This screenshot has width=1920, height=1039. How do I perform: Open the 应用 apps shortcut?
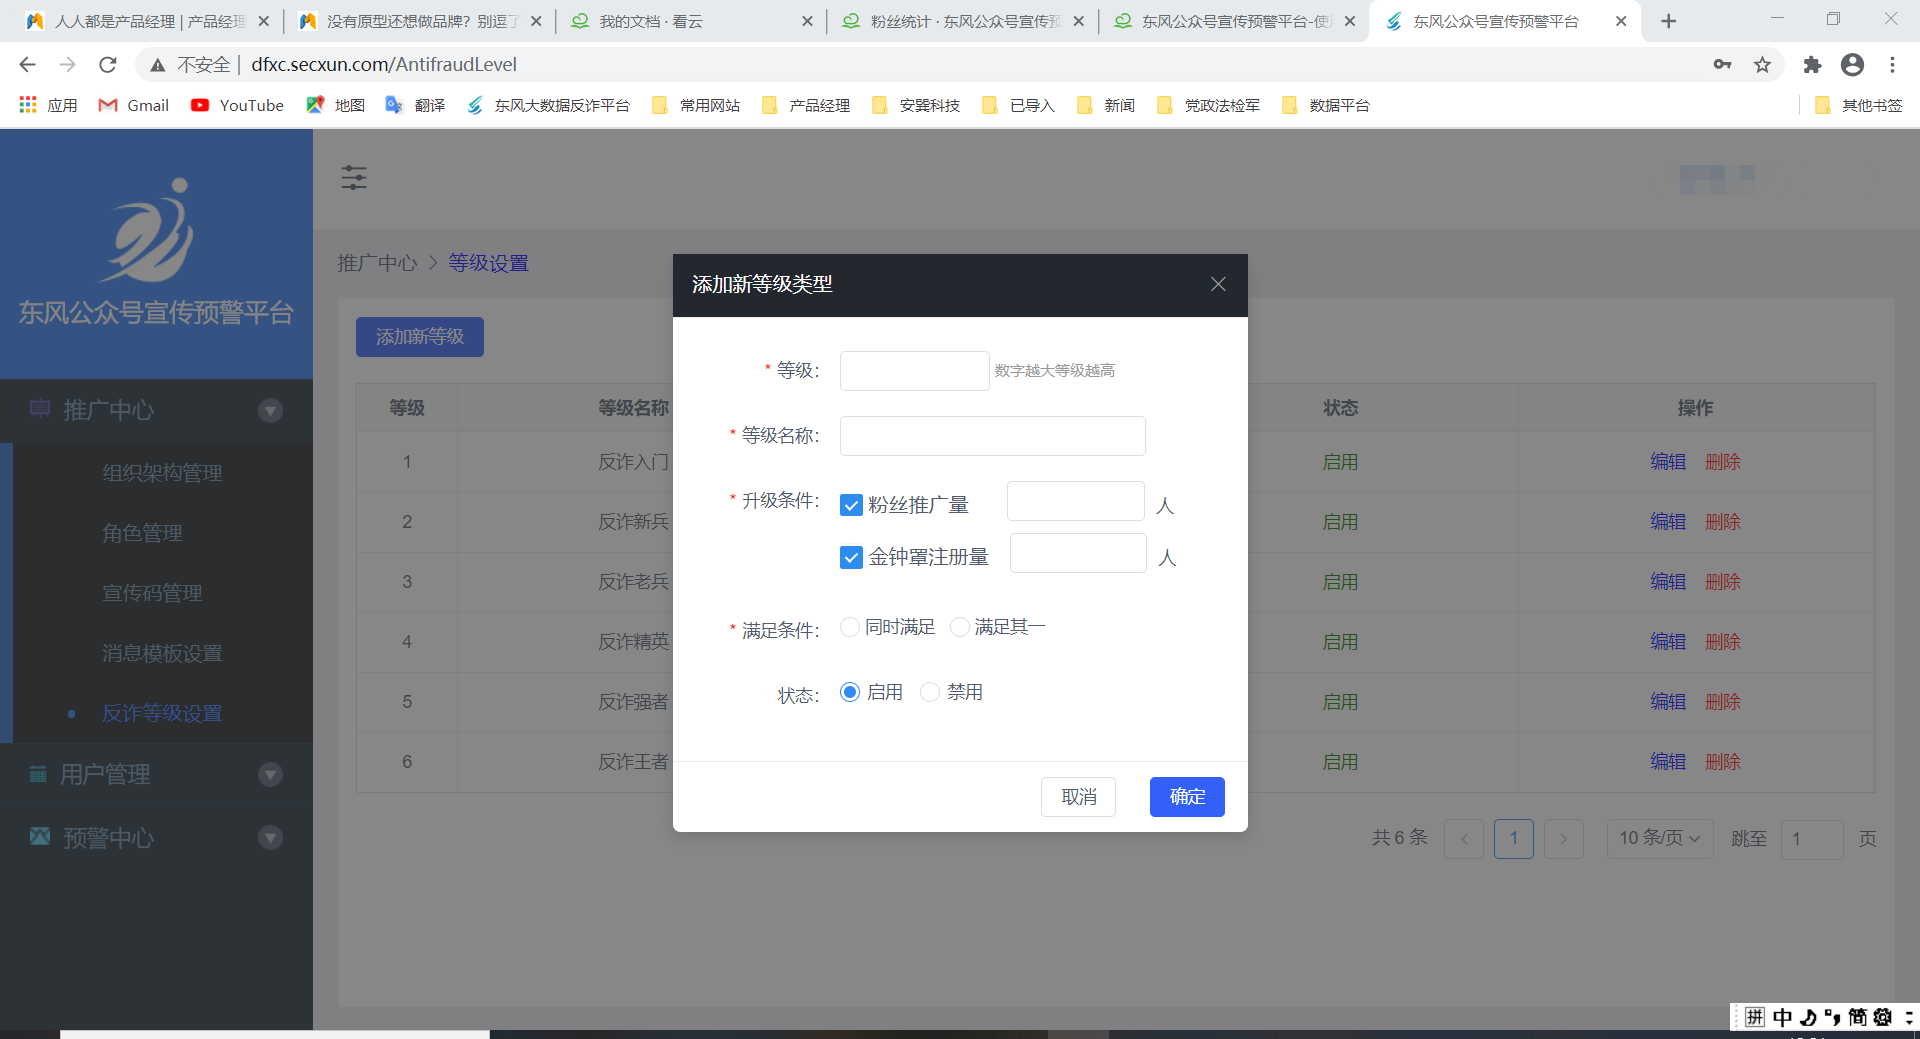[x=48, y=105]
